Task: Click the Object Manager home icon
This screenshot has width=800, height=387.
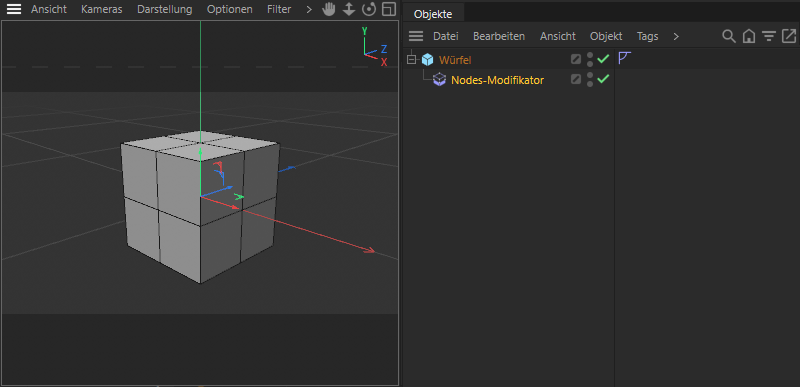Action: [749, 36]
